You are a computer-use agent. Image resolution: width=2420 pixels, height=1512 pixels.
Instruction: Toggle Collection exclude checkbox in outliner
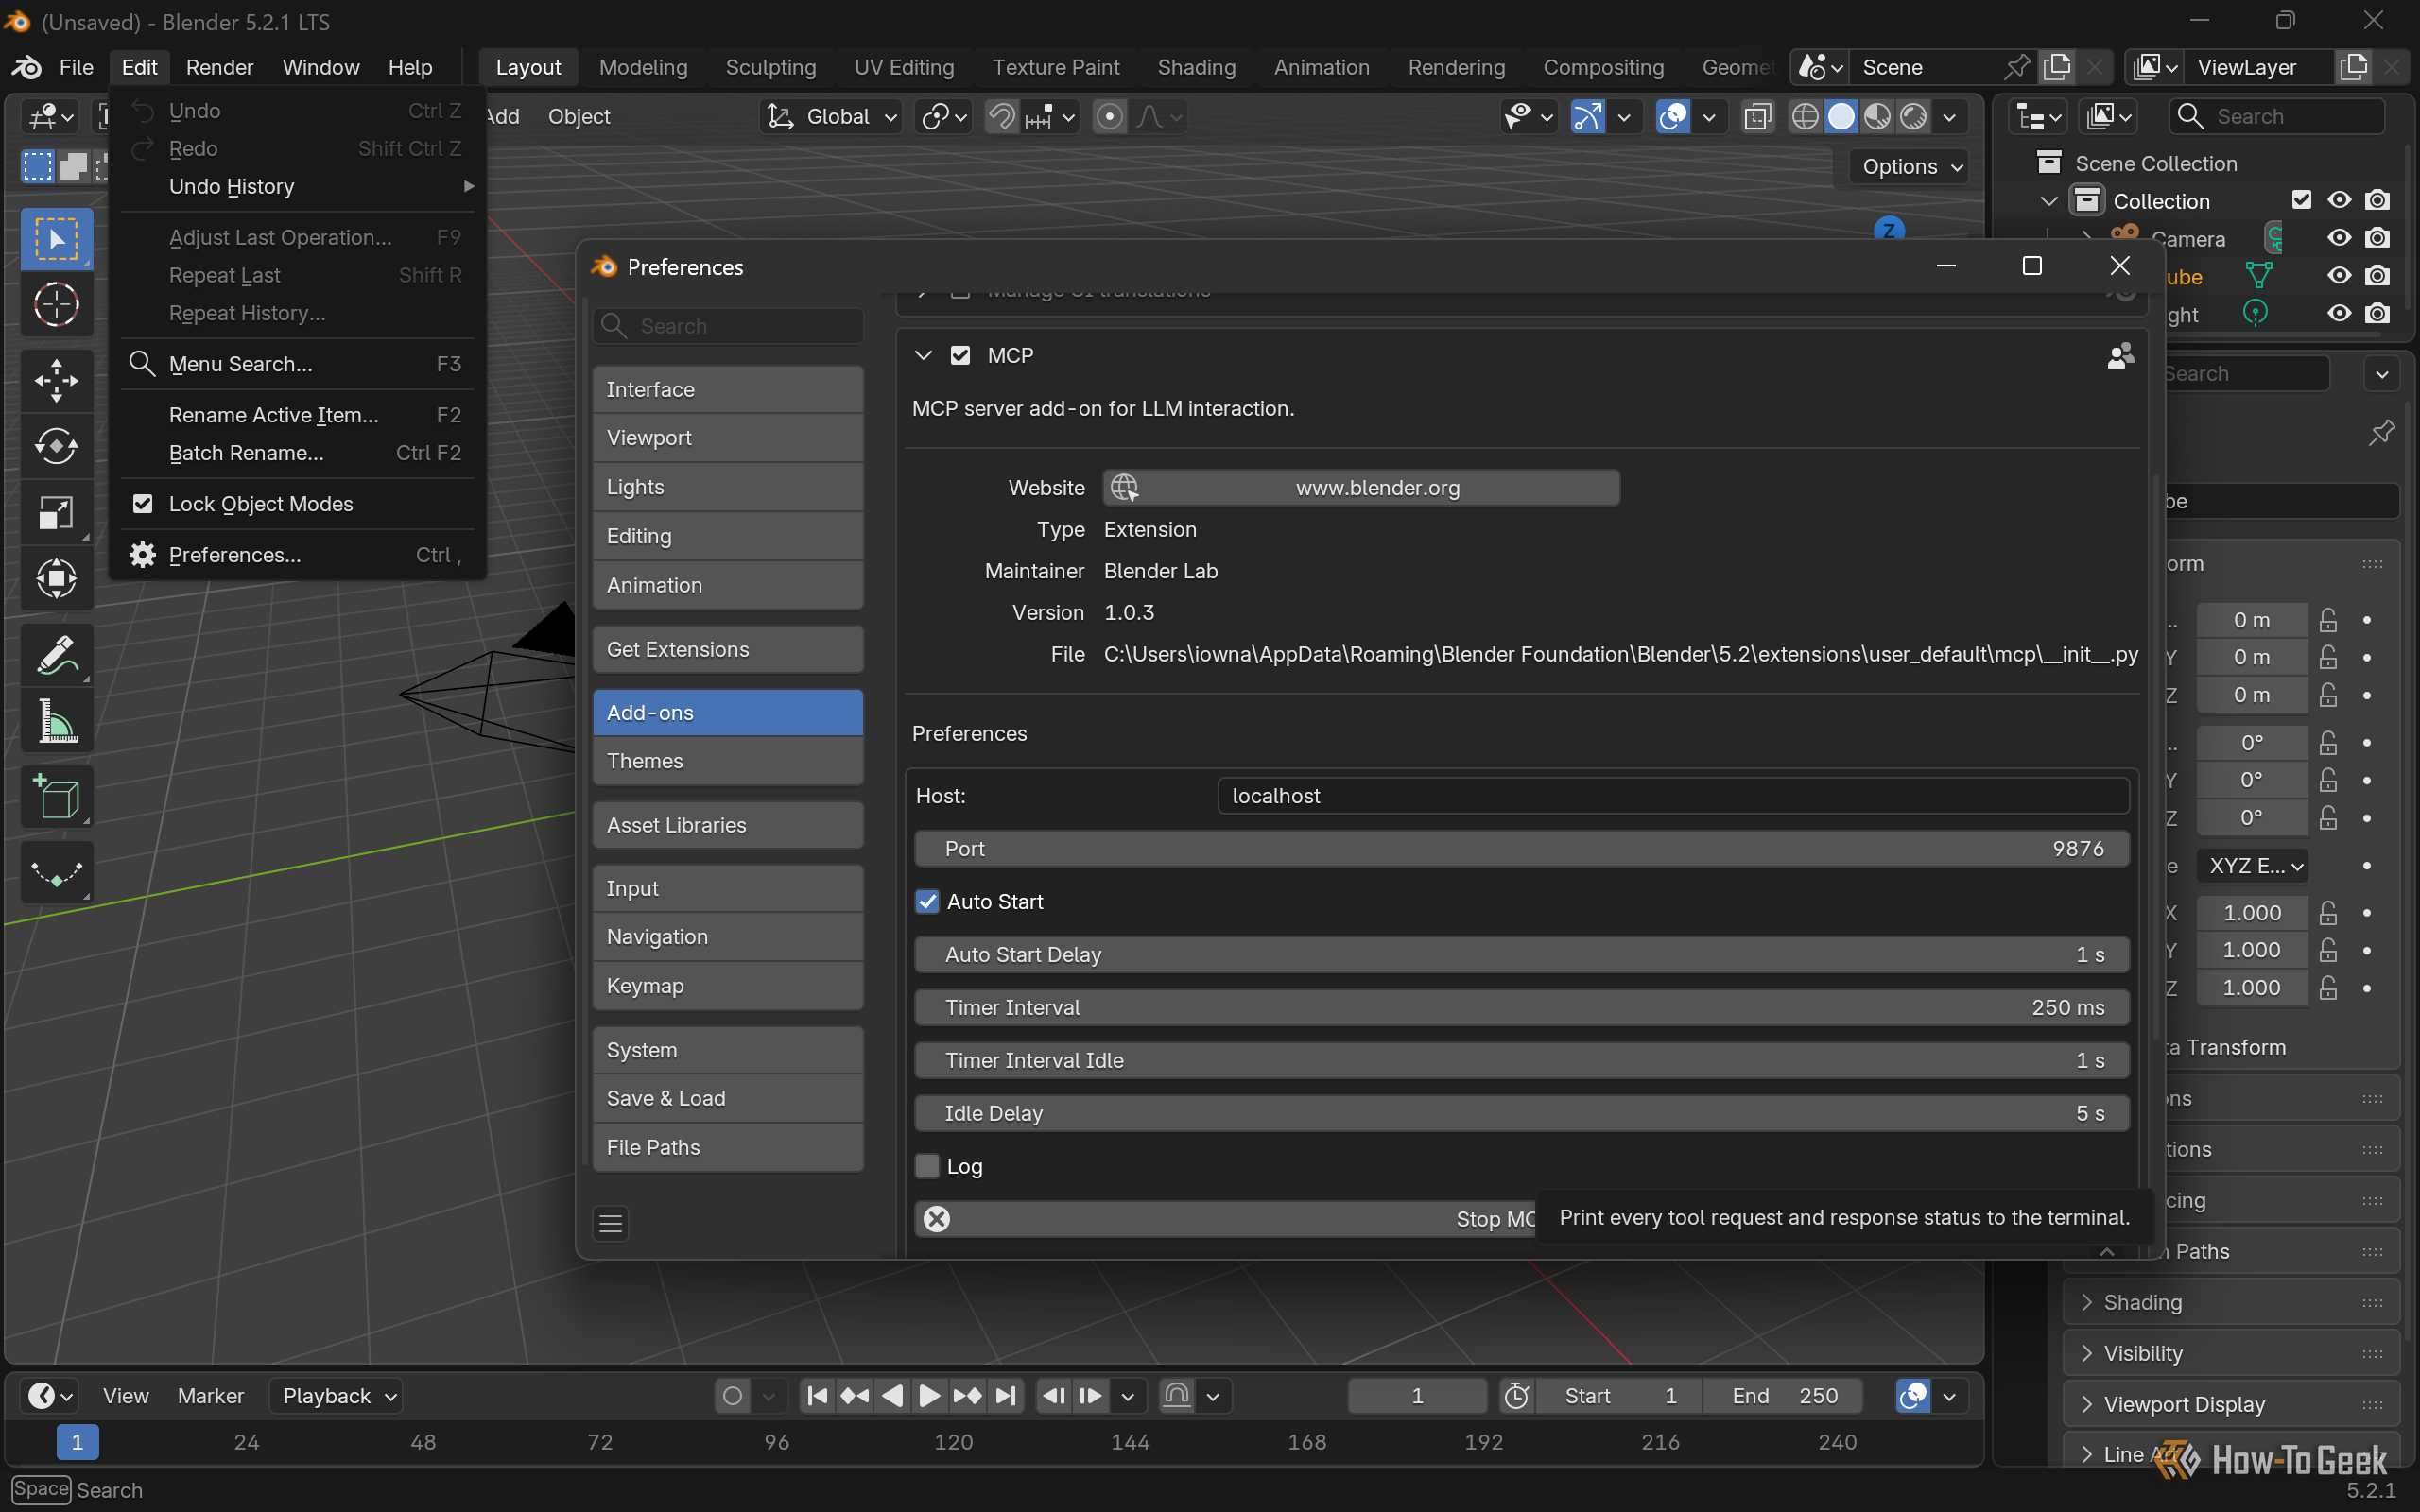2302,201
